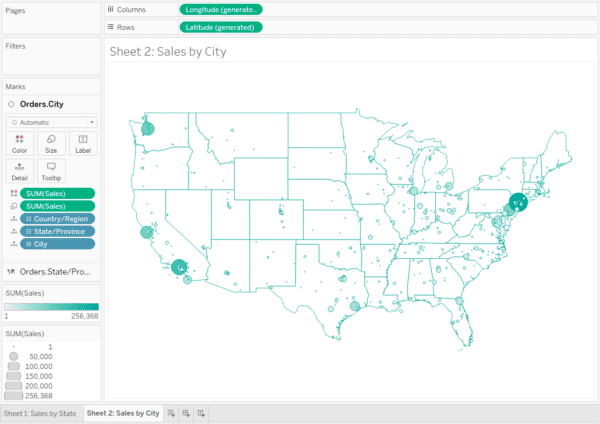Click the New Story icon
Image resolution: width=600 pixels, height=424 pixels.
click(x=201, y=412)
